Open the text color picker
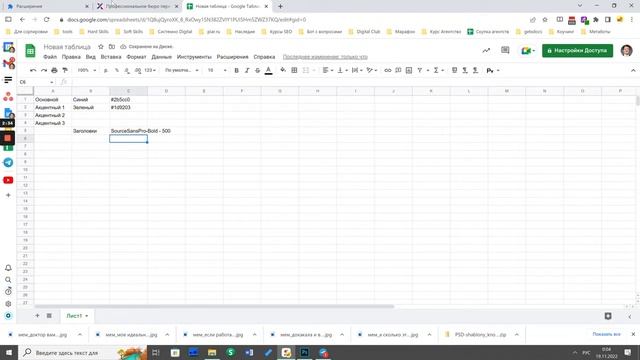Viewport: 640px width, 360px height. [x=269, y=70]
